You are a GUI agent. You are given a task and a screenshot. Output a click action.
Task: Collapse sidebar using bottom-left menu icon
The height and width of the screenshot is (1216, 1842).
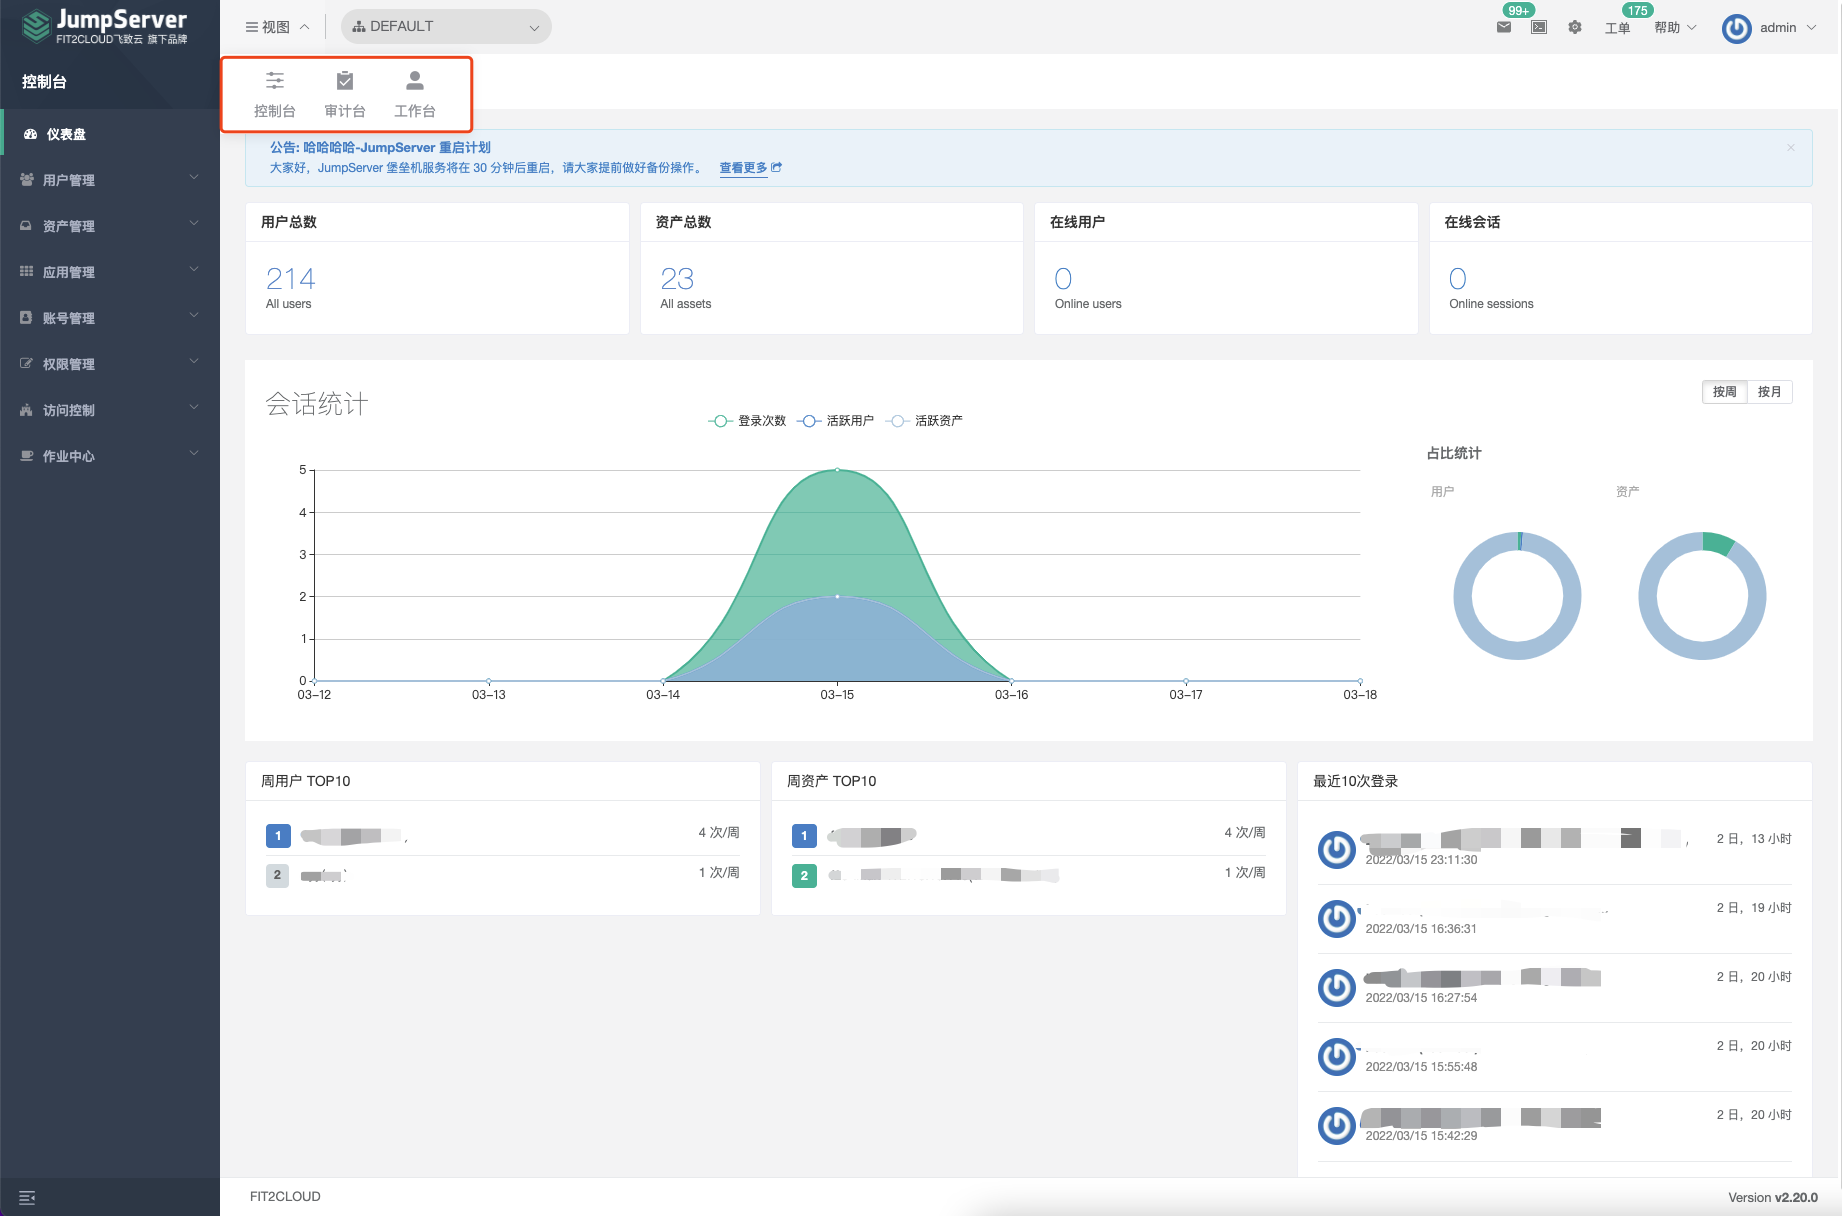tap(27, 1197)
